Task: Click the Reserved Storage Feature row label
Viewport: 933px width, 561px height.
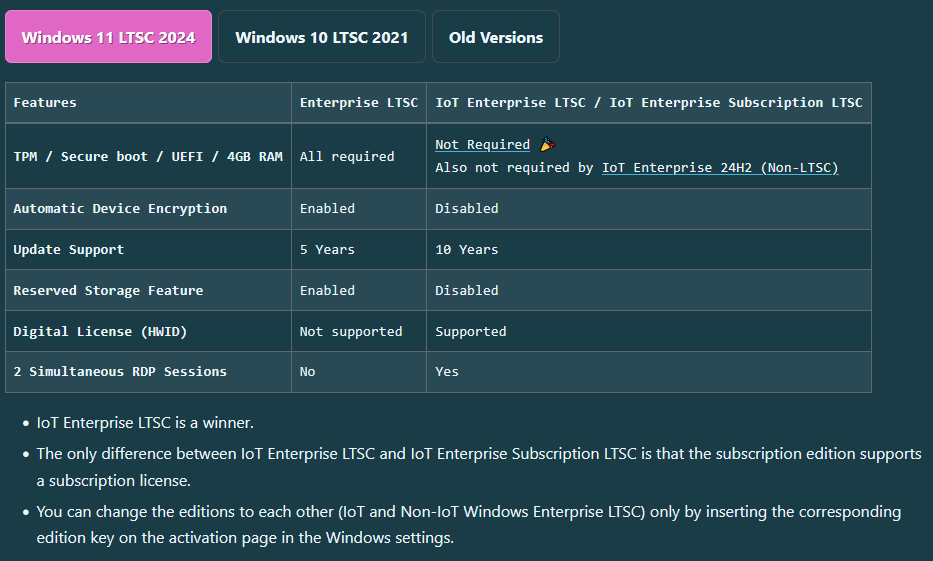Action: click(148, 290)
